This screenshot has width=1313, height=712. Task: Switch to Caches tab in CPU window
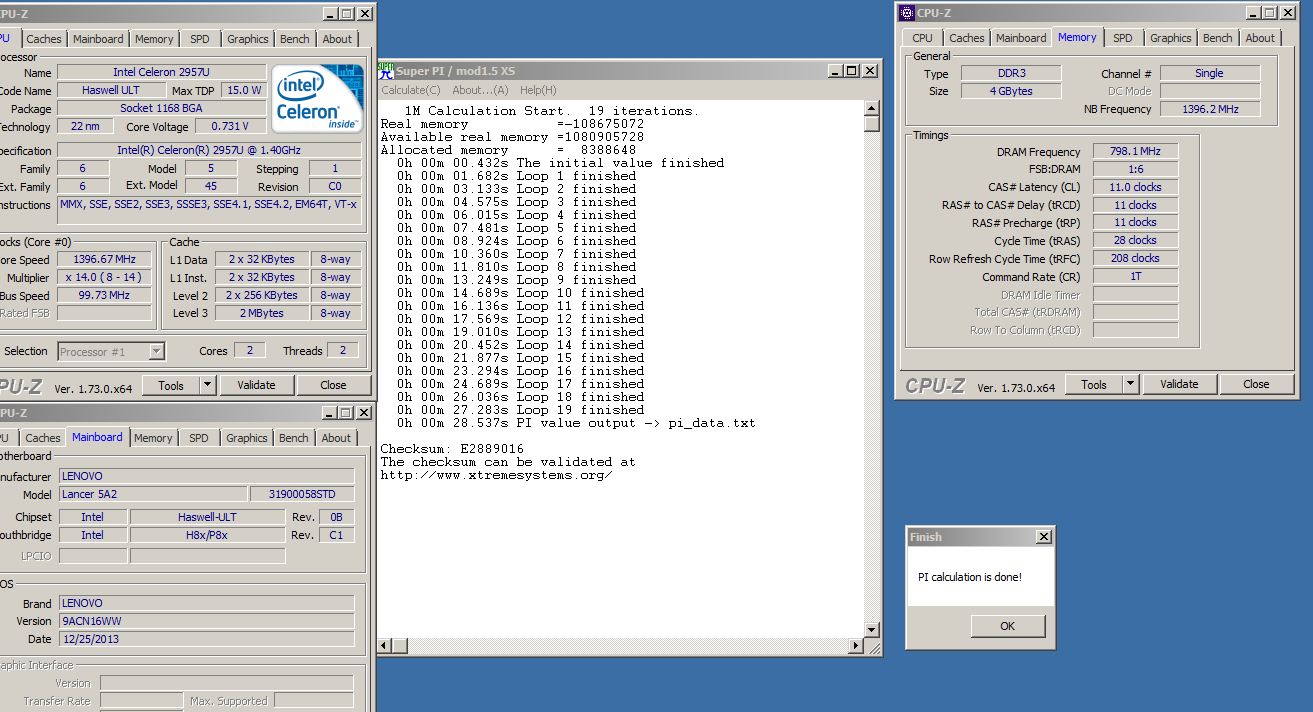(43, 39)
